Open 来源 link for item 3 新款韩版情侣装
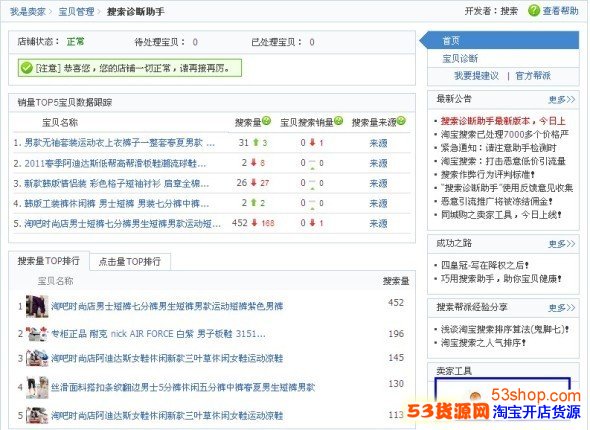The height and width of the screenshot is (430, 590). 378,183
